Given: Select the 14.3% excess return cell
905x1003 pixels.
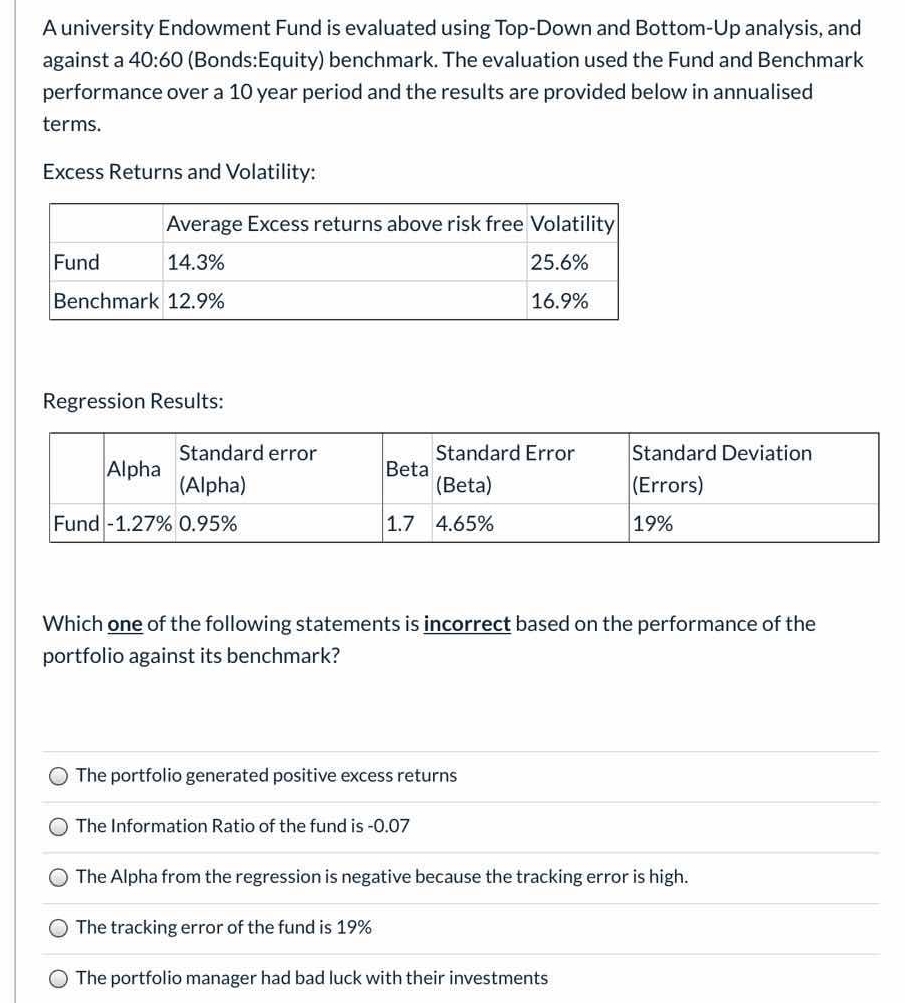Looking at the screenshot, I should [x=194, y=262].
